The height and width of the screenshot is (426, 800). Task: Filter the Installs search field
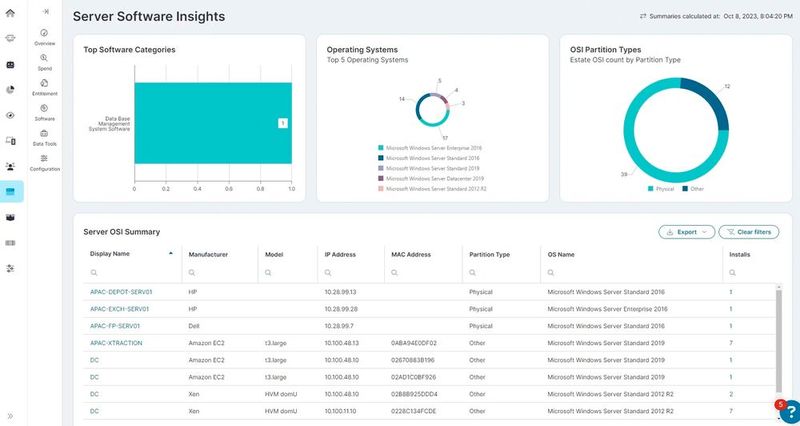[753, 273]
